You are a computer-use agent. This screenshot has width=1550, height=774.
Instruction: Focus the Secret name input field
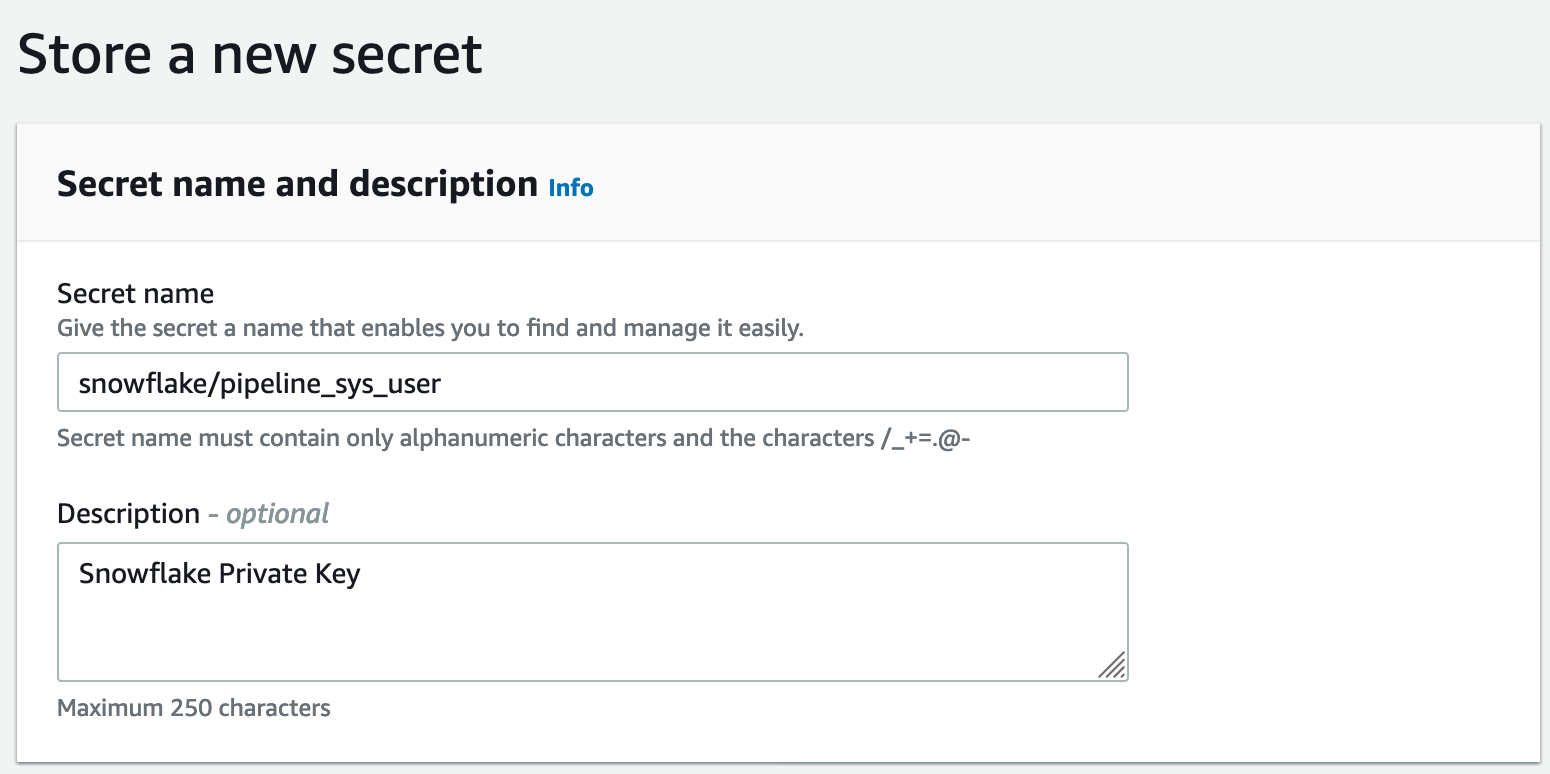pos(593,382)
